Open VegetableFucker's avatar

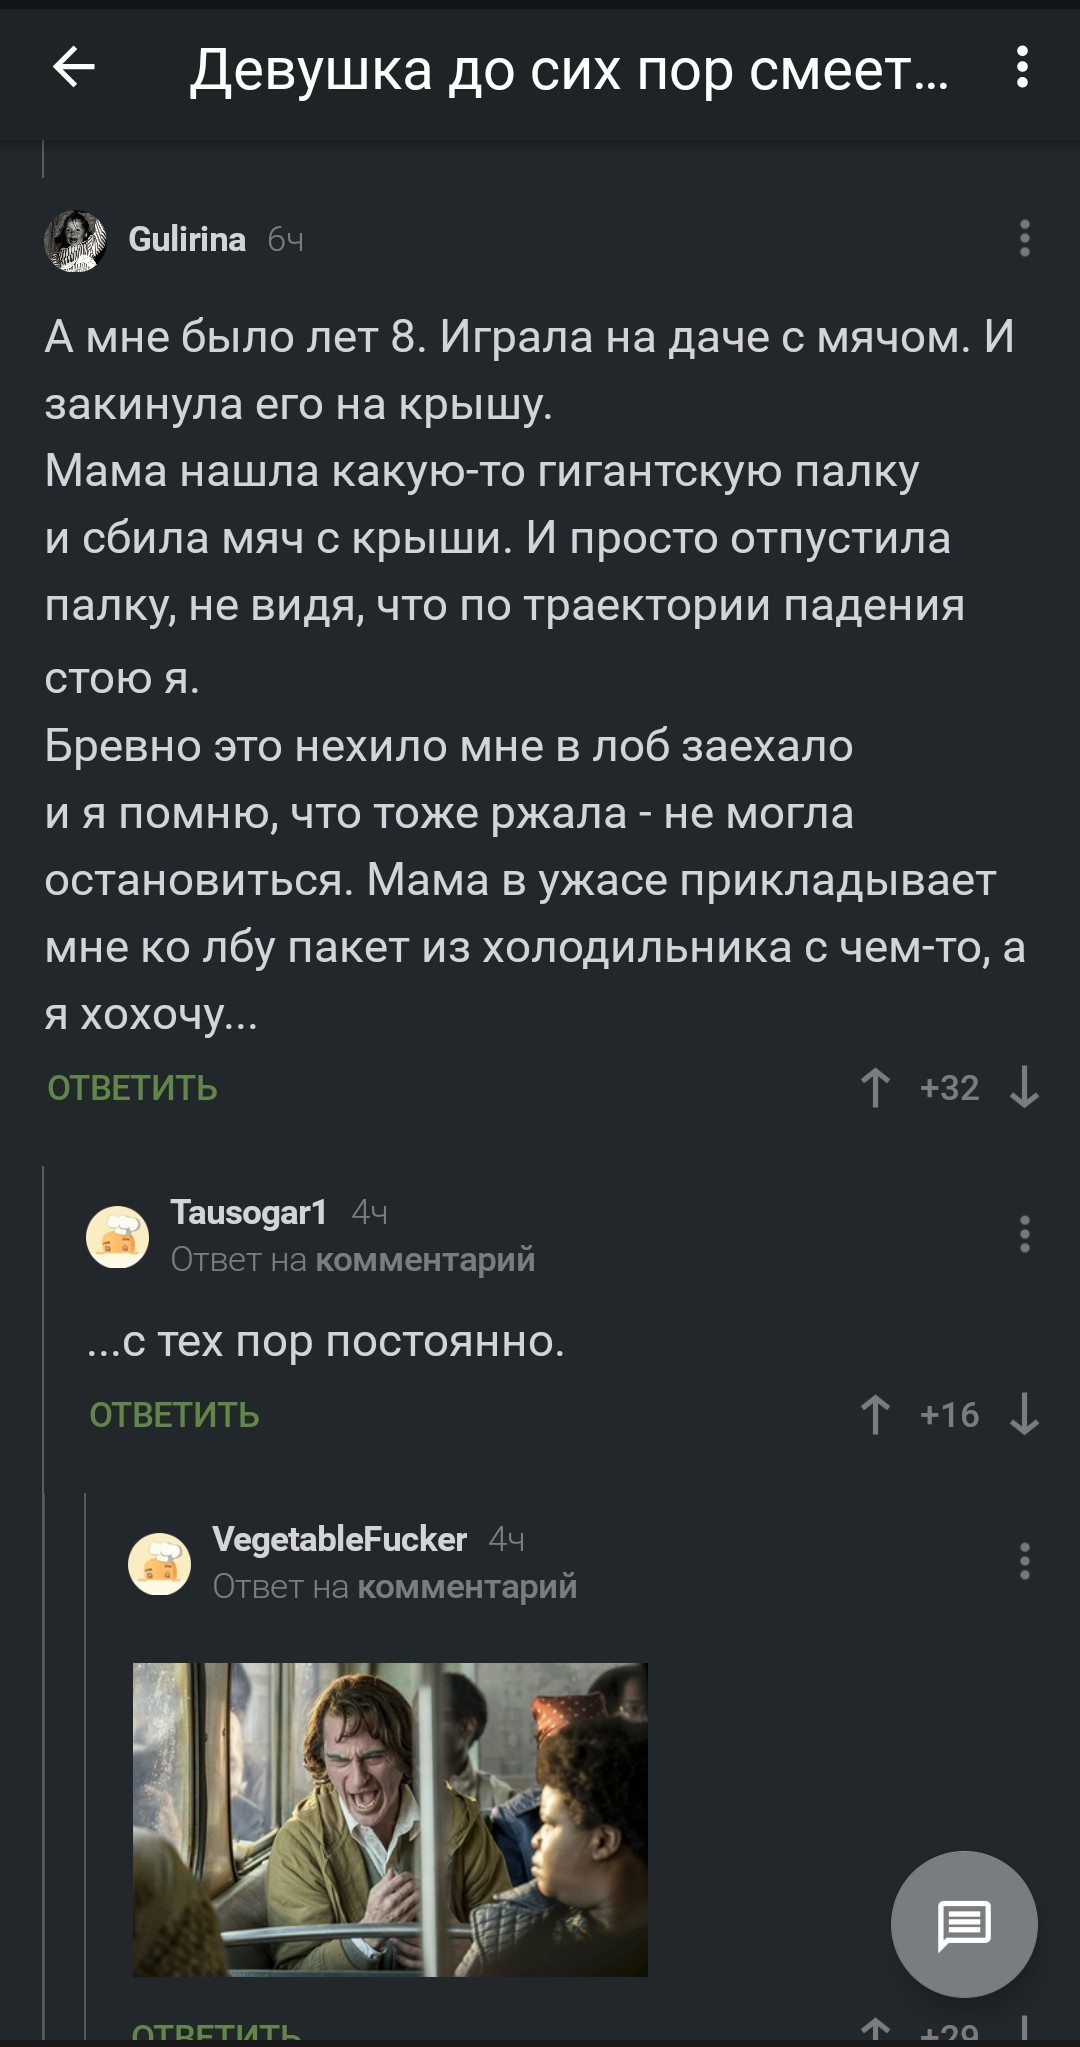(x=160, y=1564)
